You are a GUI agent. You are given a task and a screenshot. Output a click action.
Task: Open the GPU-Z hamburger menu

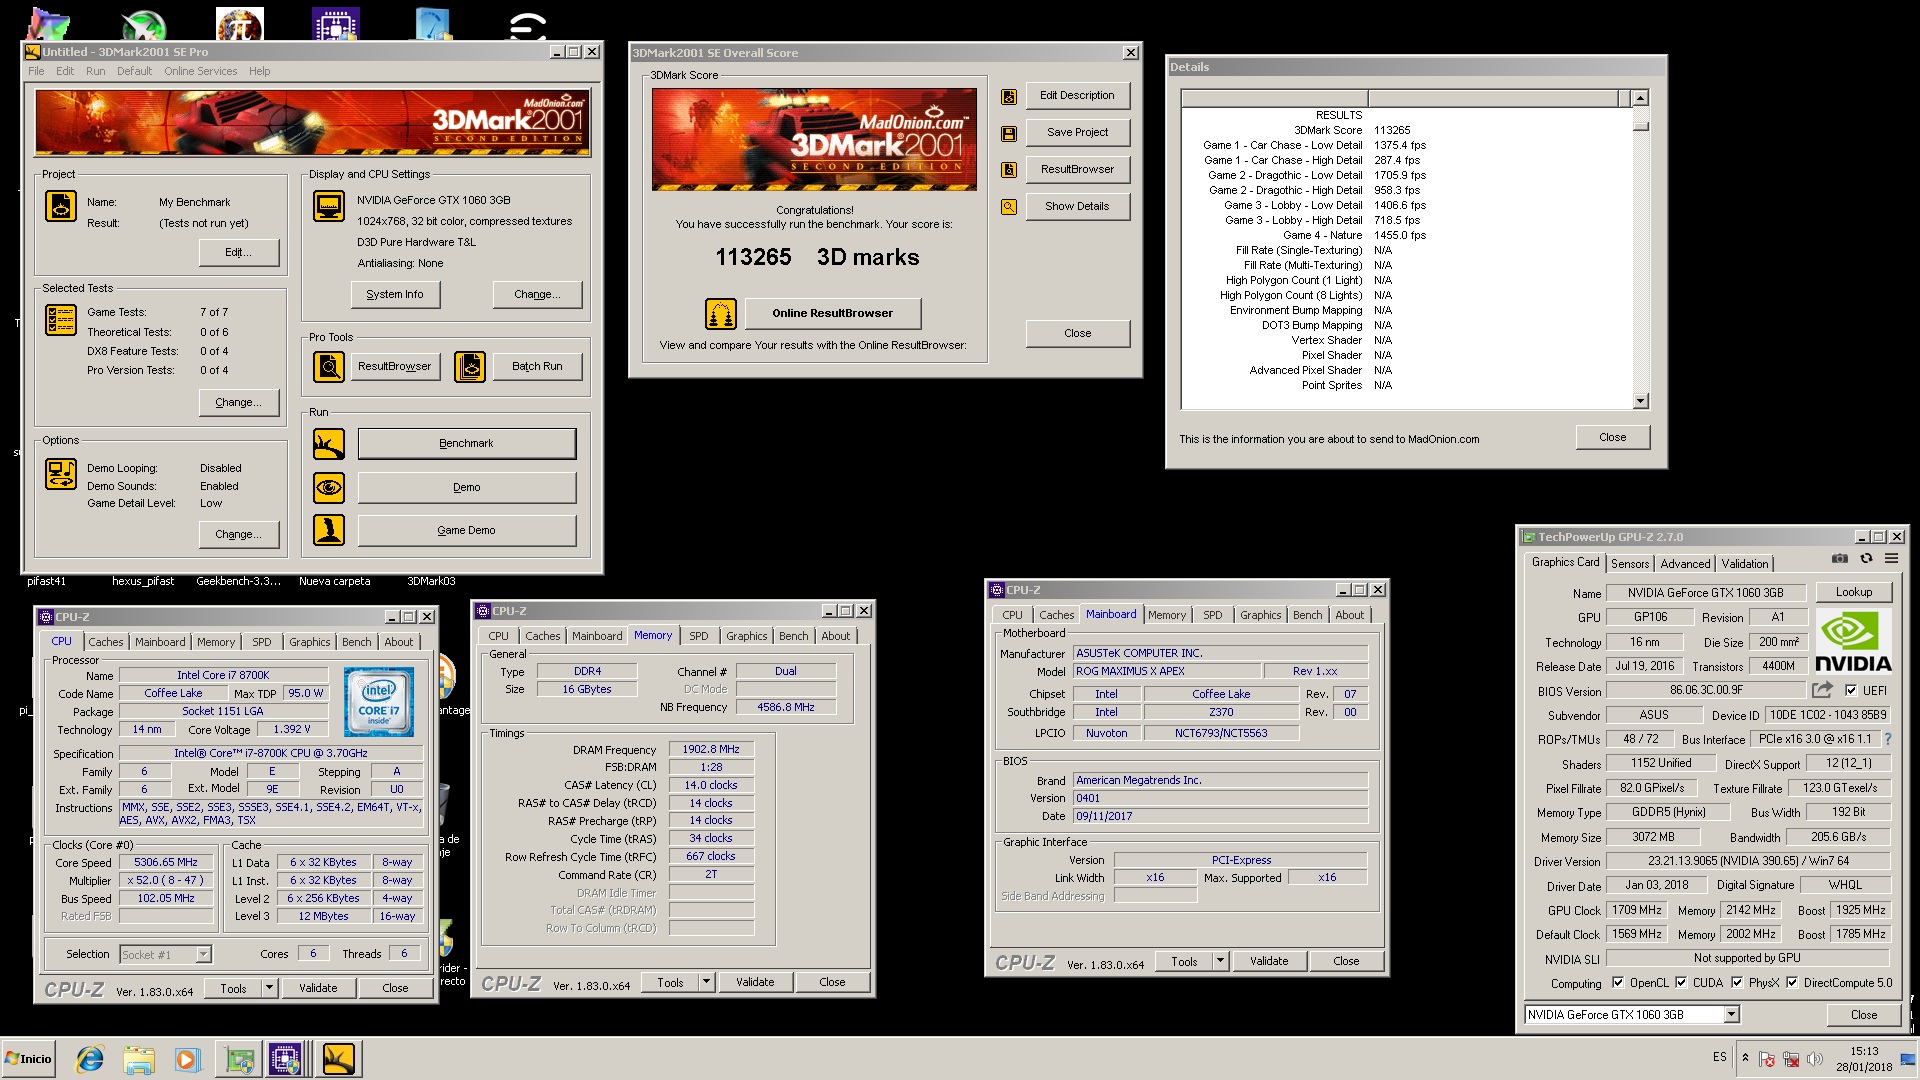tap(1892, 559)
